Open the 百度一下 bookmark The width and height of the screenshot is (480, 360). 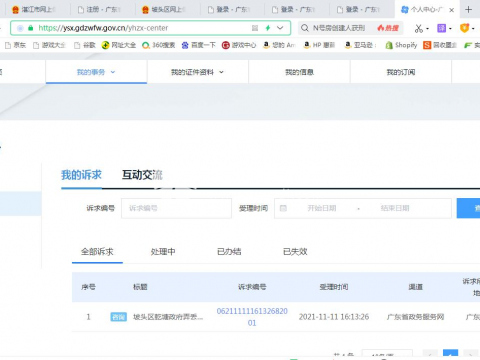199,45
